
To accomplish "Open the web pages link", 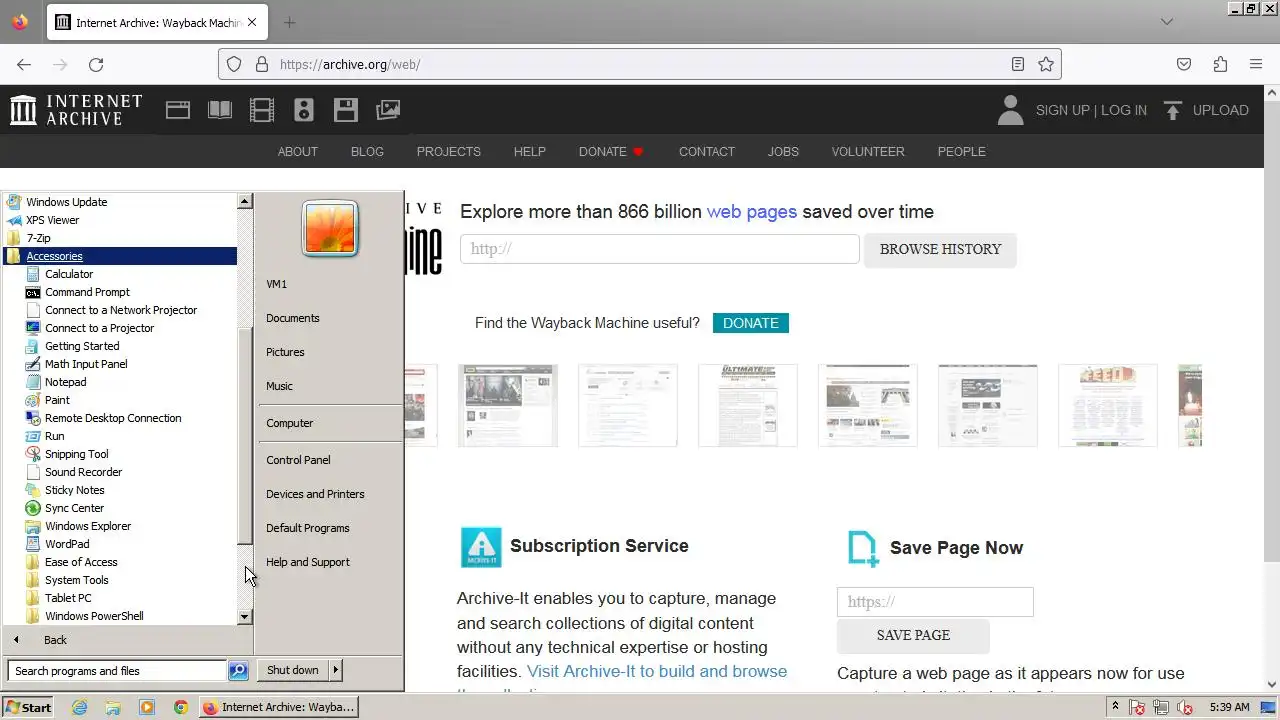I will tap(752, 212).
